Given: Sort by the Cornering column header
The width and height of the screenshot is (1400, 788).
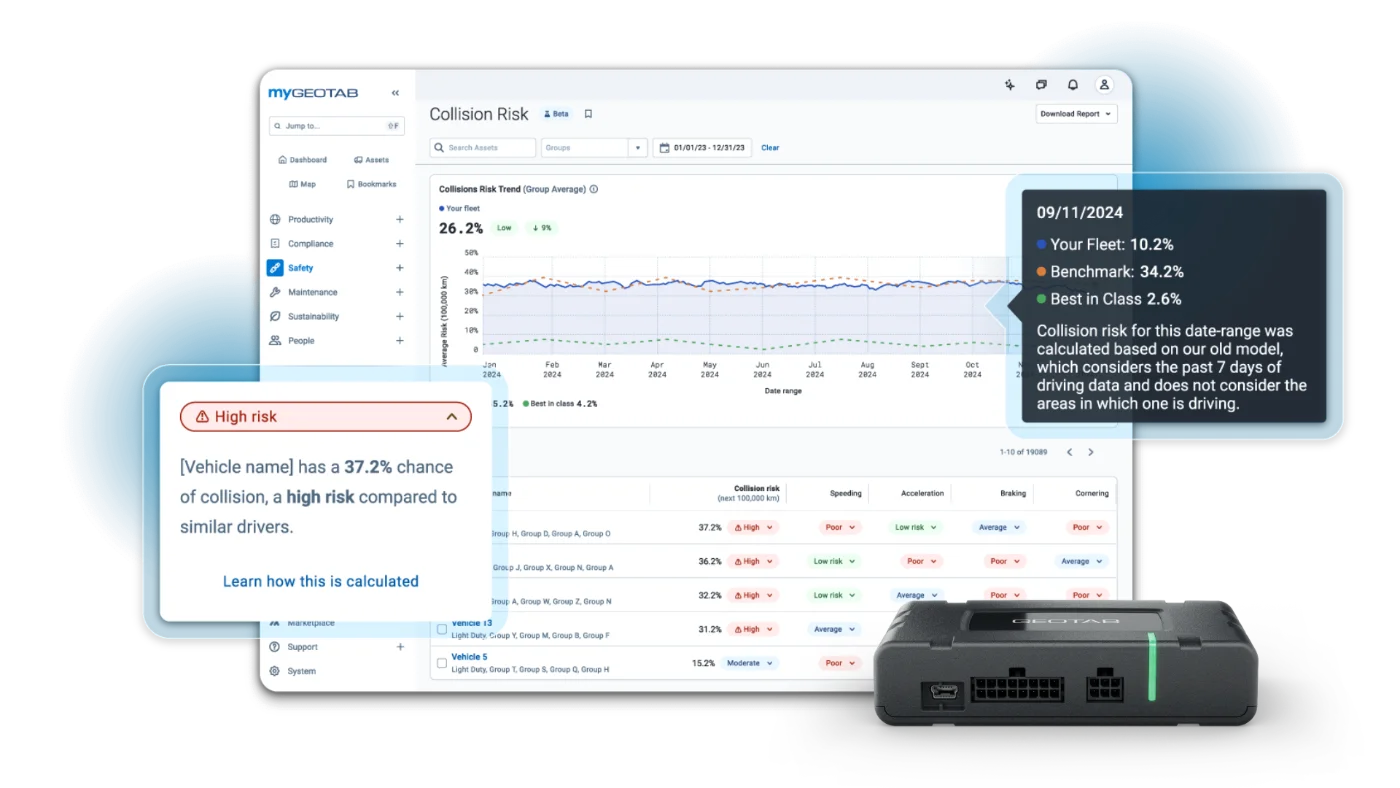Looking at the screenshot, I should [x=1092, y=493].
